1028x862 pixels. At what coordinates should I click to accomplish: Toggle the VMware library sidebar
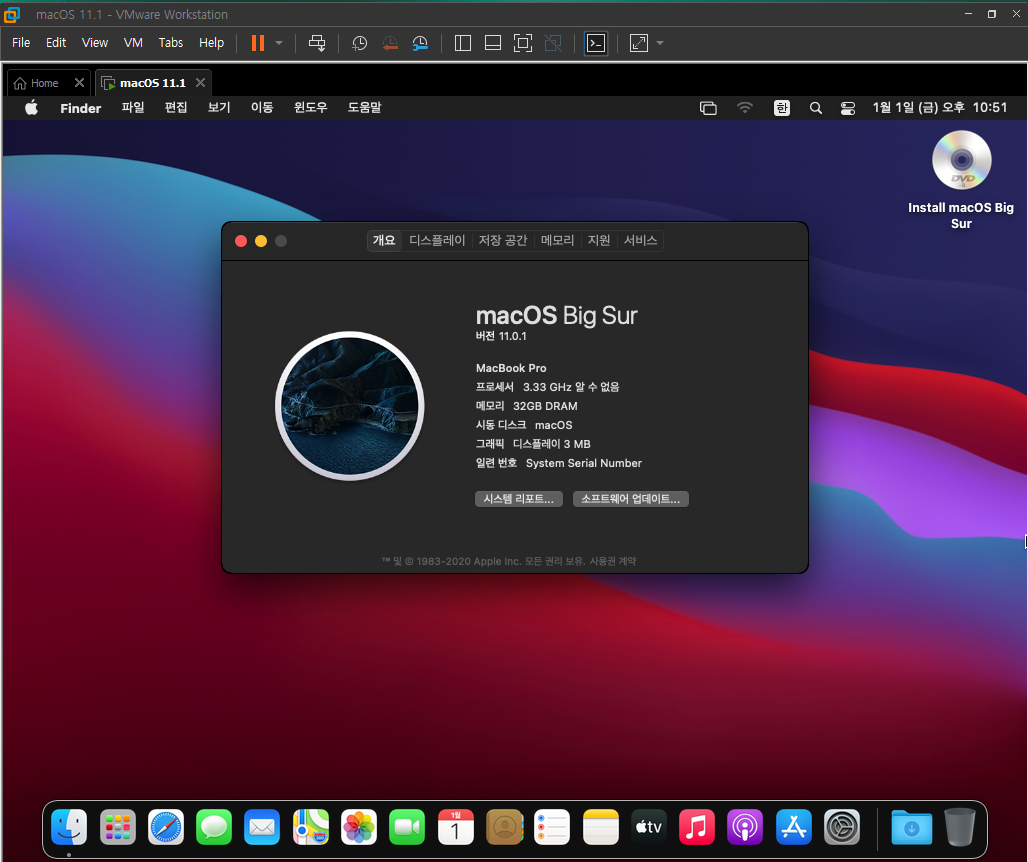point(463,43)
